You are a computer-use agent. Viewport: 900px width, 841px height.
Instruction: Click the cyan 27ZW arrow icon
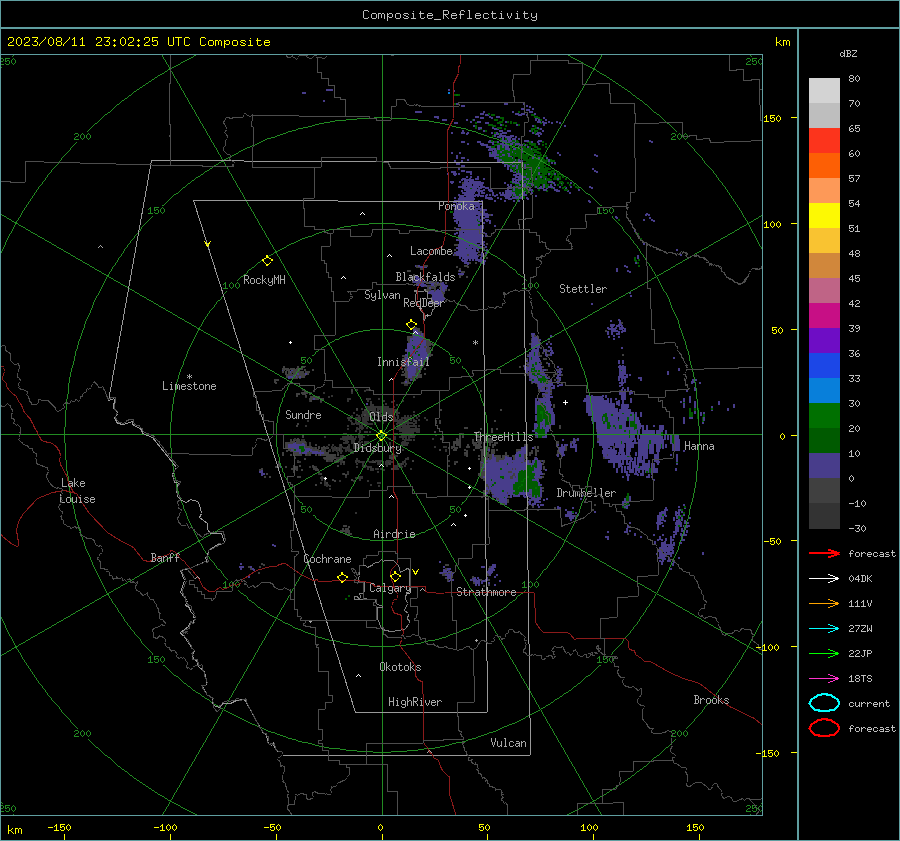(x=824, y=629)
